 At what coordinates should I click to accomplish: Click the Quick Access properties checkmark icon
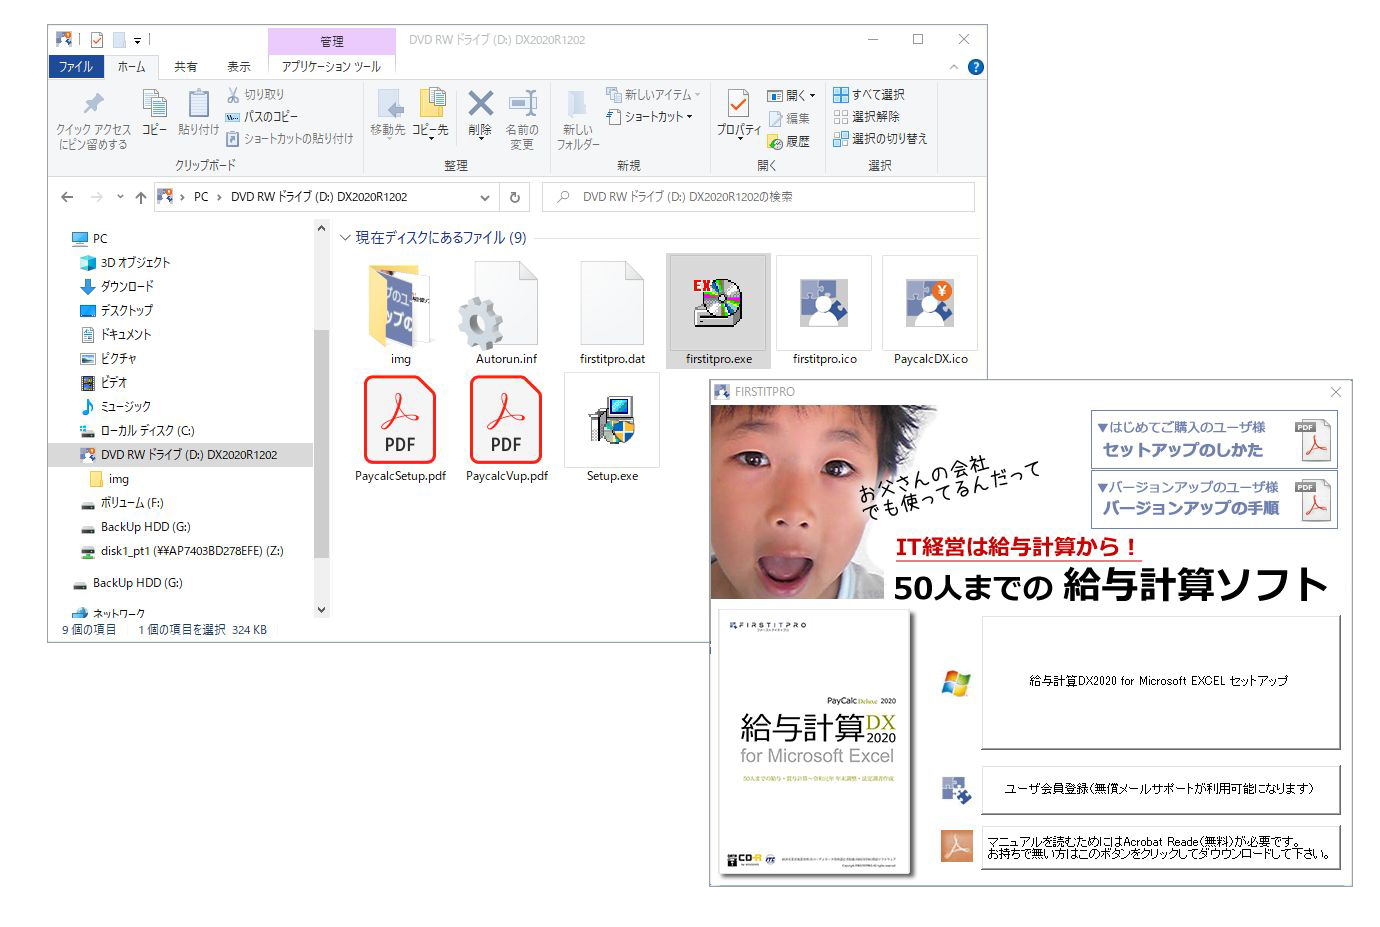[97, 40]
